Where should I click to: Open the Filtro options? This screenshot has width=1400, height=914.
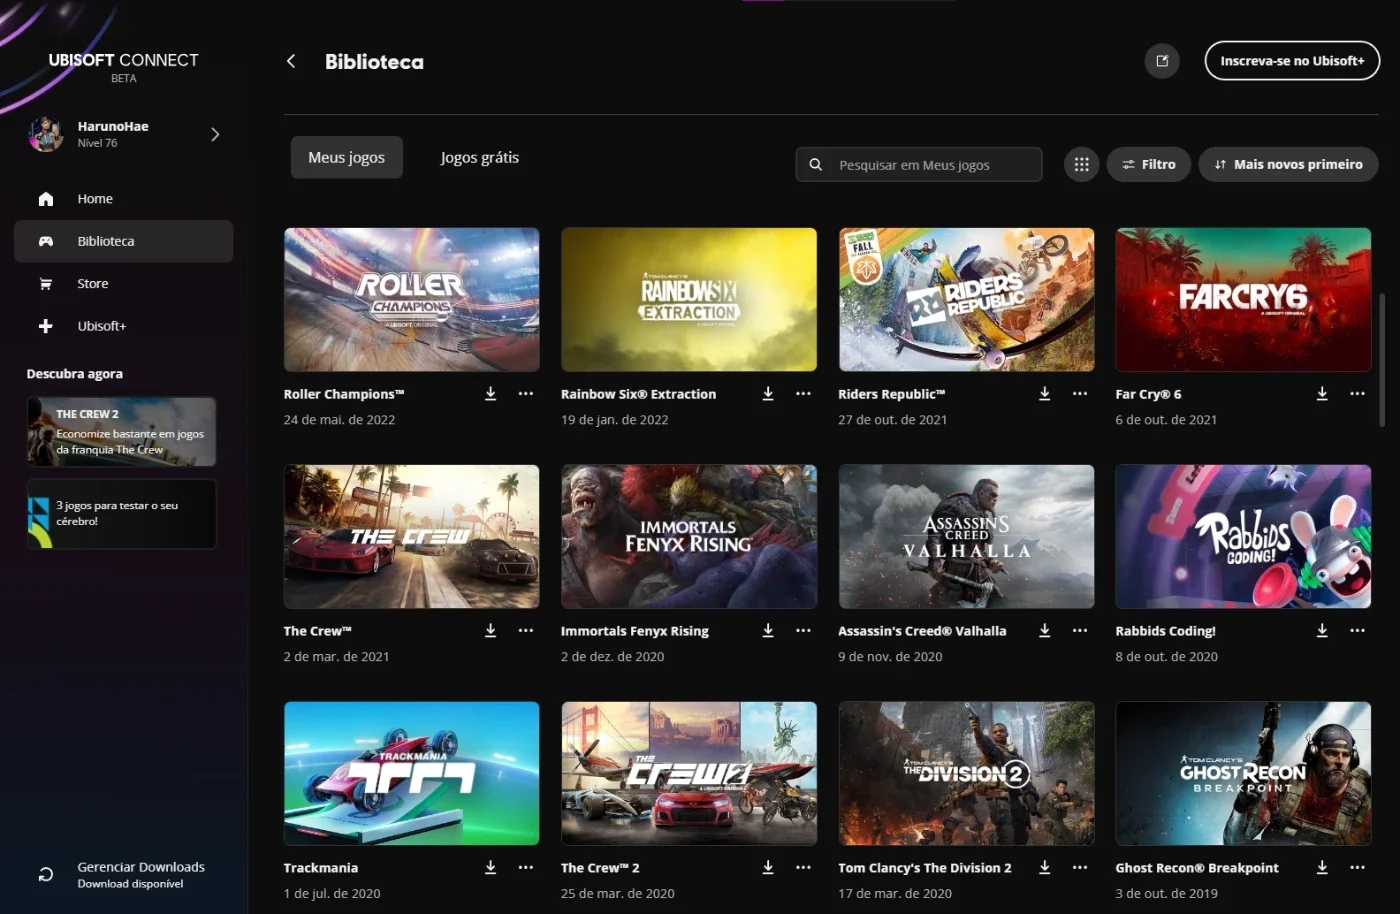[1148, 165]
